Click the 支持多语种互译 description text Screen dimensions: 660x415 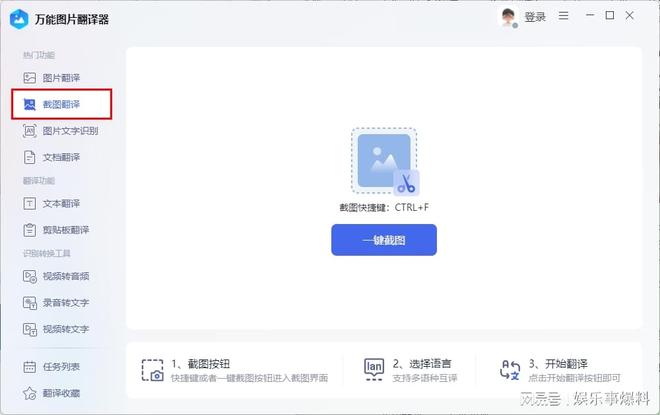tap(425, 378)
